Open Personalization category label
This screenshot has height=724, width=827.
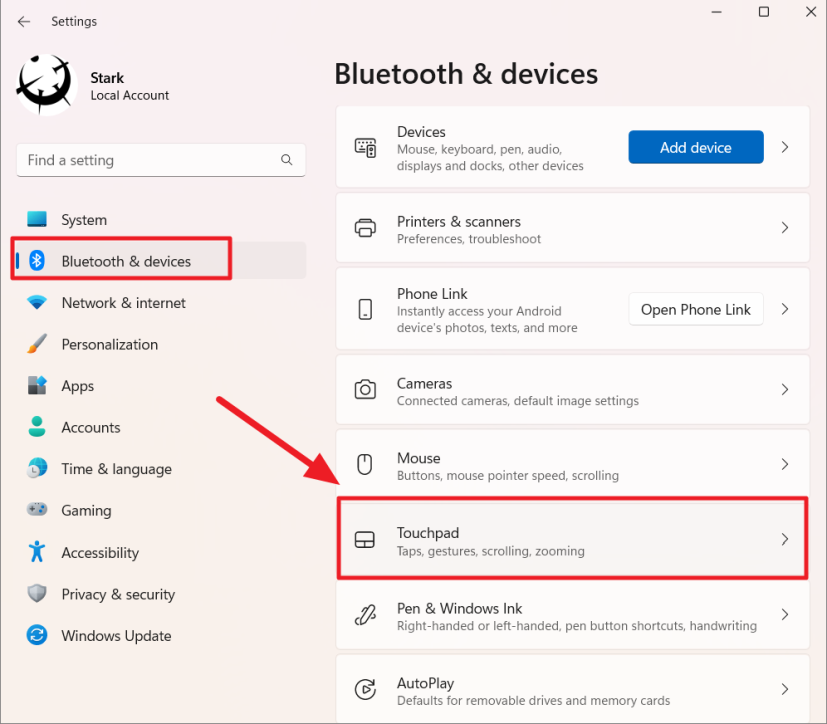coord(110,344)
